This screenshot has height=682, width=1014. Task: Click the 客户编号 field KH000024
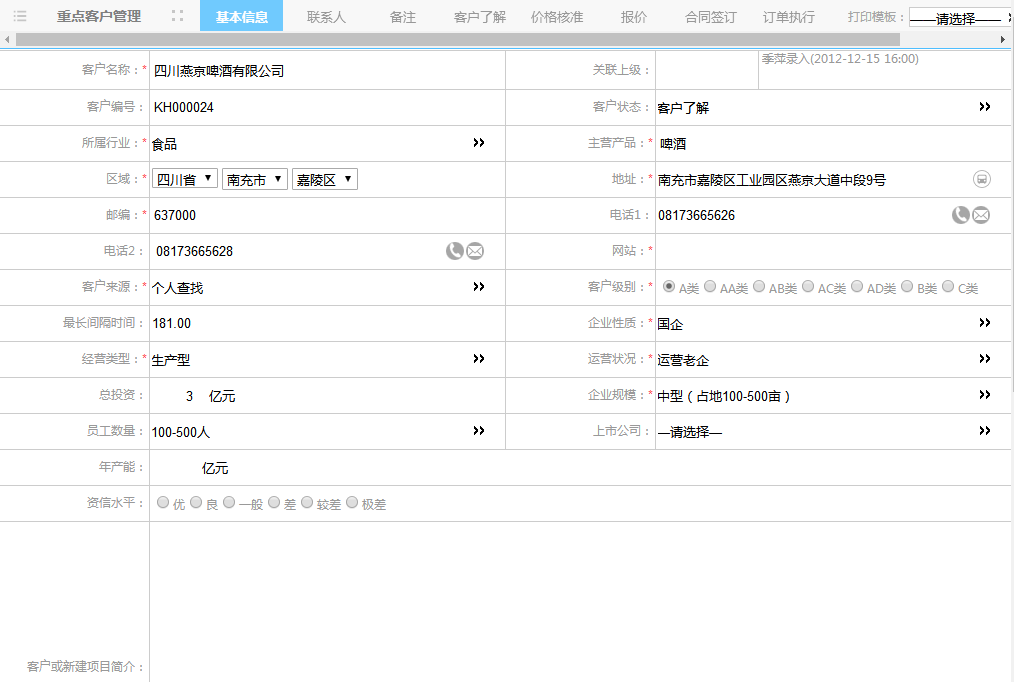point(327,107)
